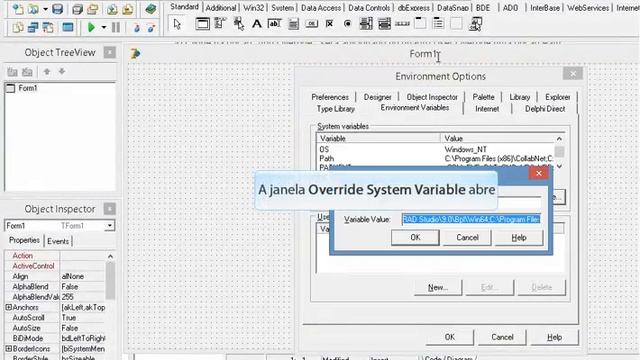This screenshot has width=640, height=360.
Task: Switch to the Additional palette tab
Action: pos(221,8)
